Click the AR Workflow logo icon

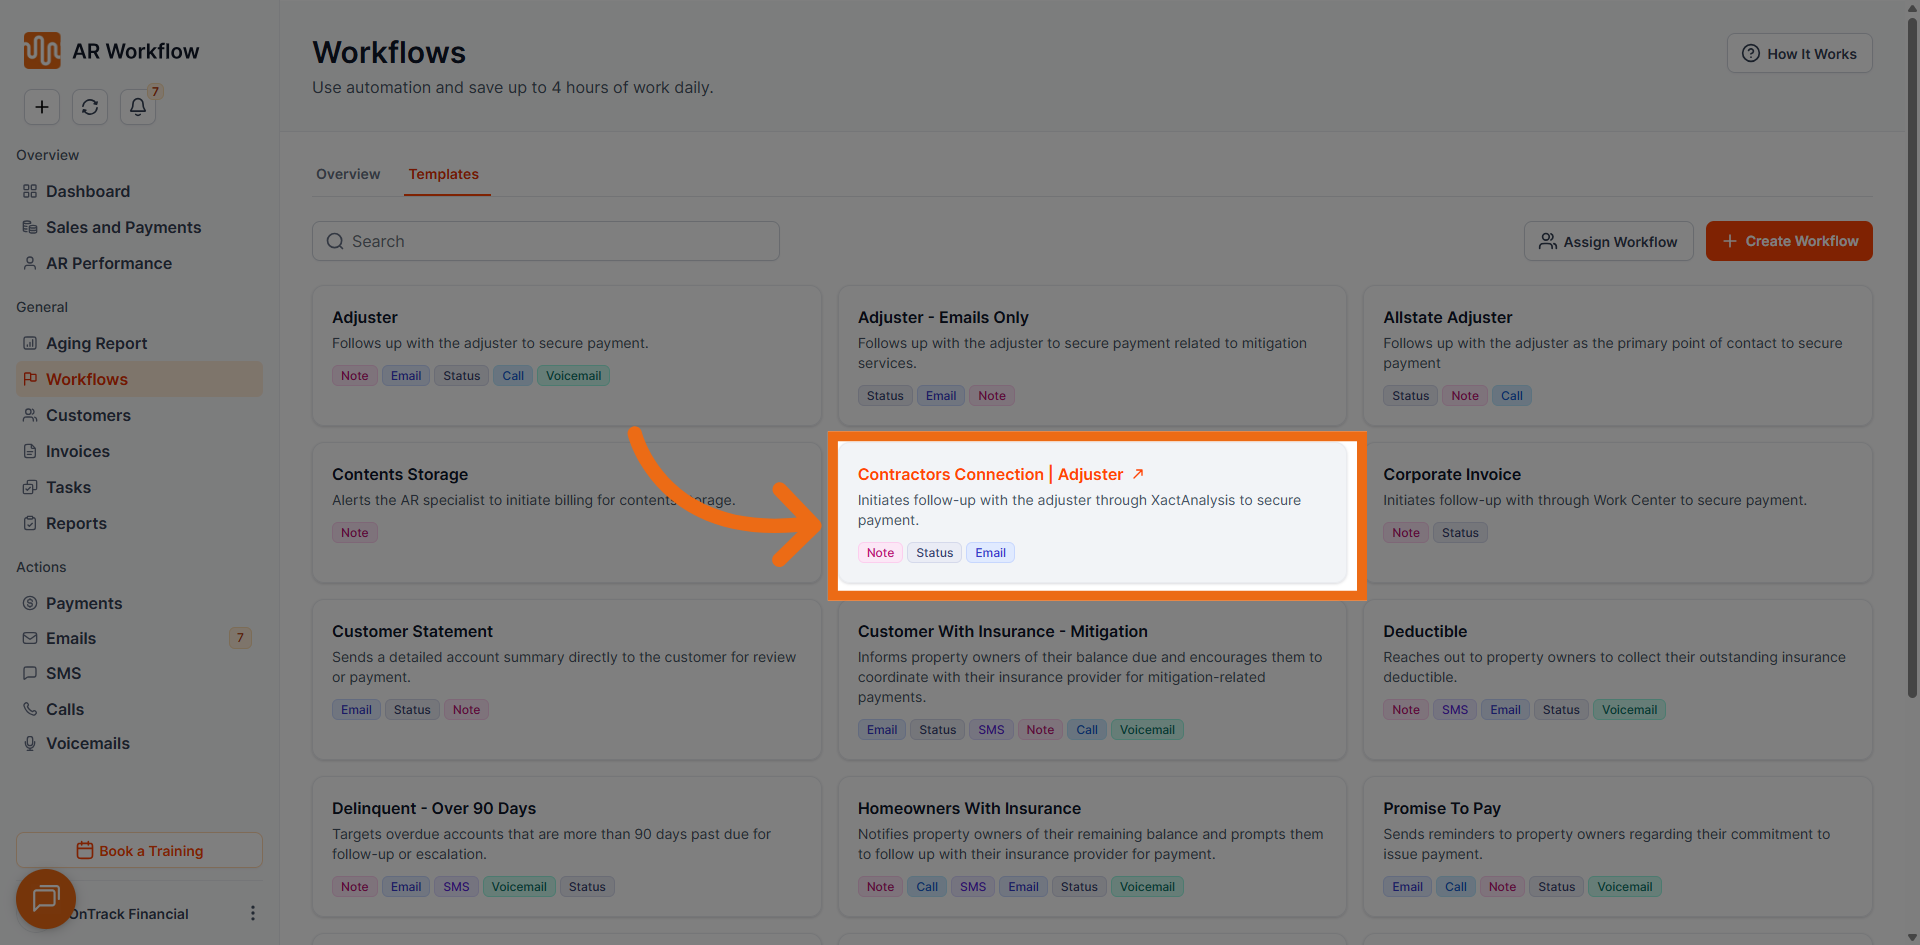(42, 50)
